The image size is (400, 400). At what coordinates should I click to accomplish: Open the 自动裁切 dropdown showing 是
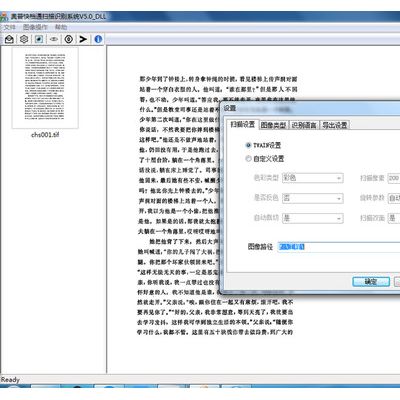pyautogui.click(x=313, y=218)
